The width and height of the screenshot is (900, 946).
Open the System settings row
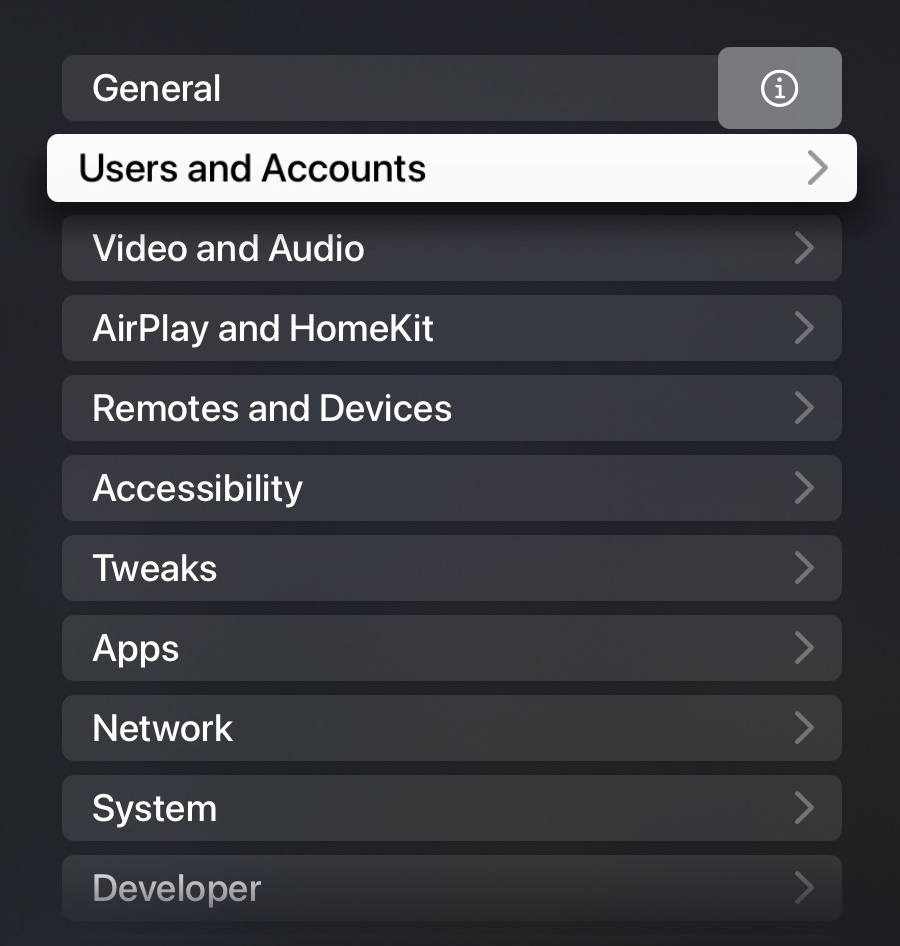tap(452, 808)
